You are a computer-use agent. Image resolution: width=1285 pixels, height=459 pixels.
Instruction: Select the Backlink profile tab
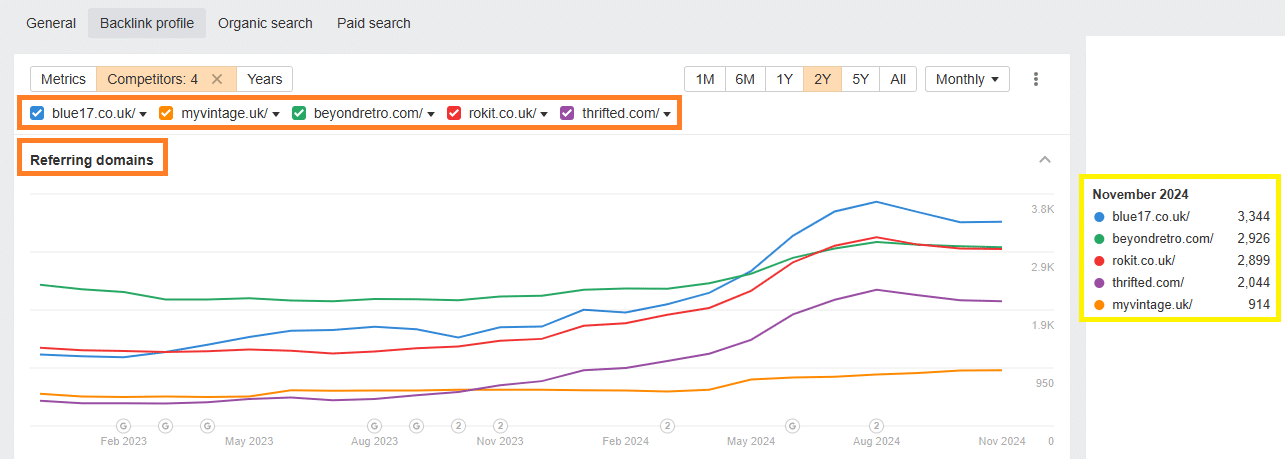147,22
